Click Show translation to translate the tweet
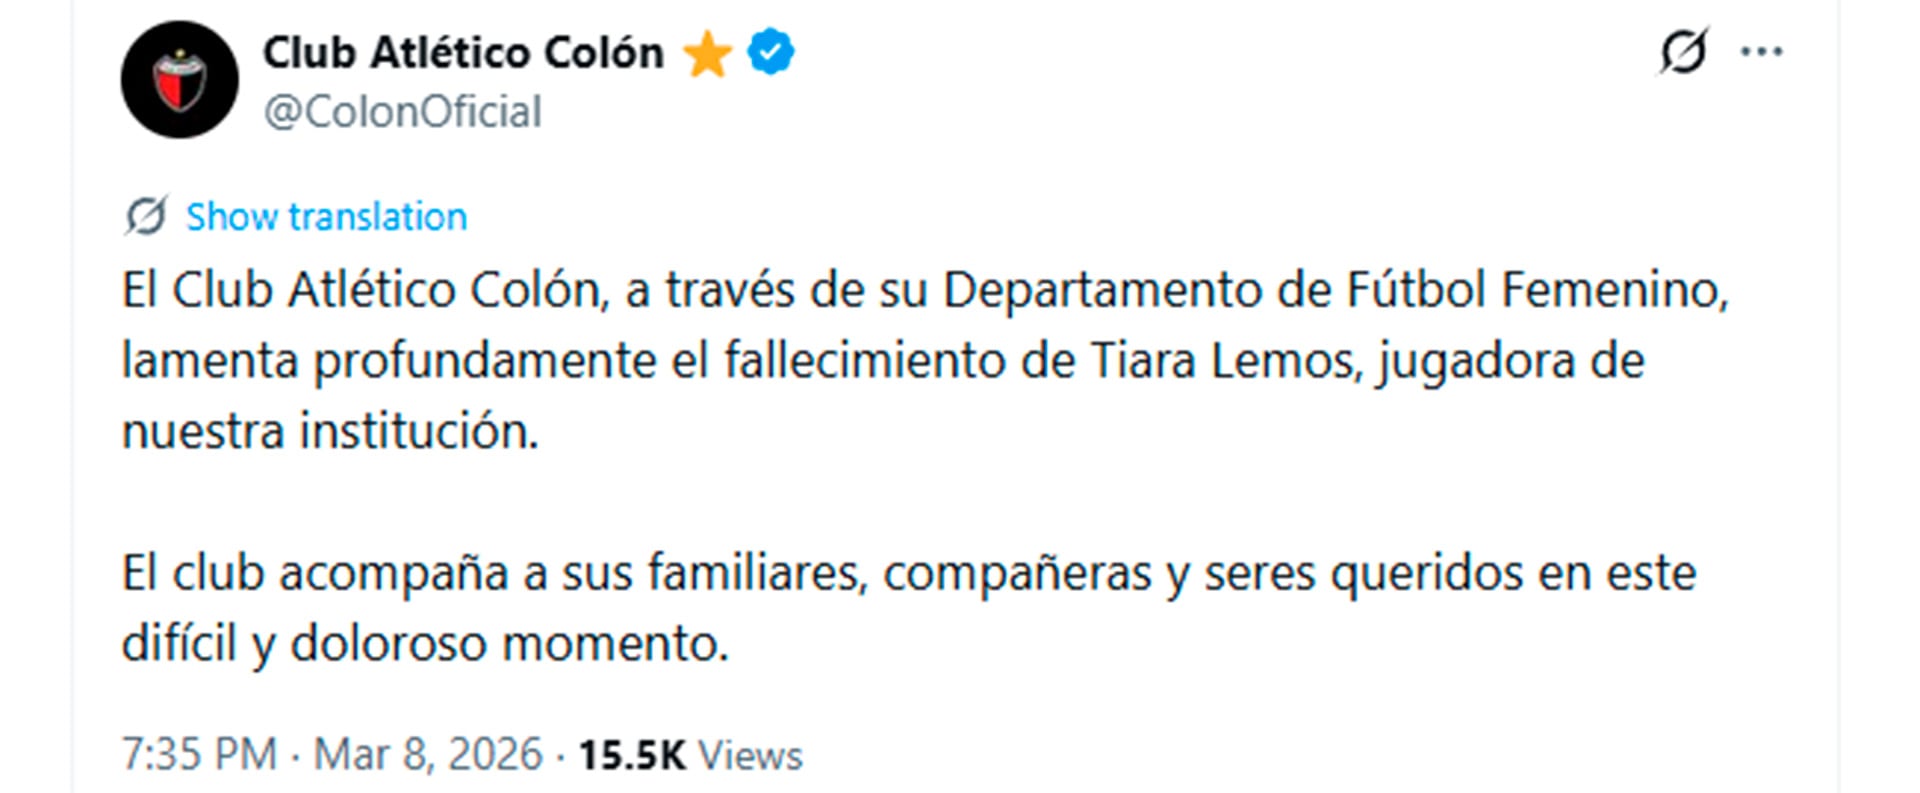Screen dimensions: 1920x793 pos(324,214)
